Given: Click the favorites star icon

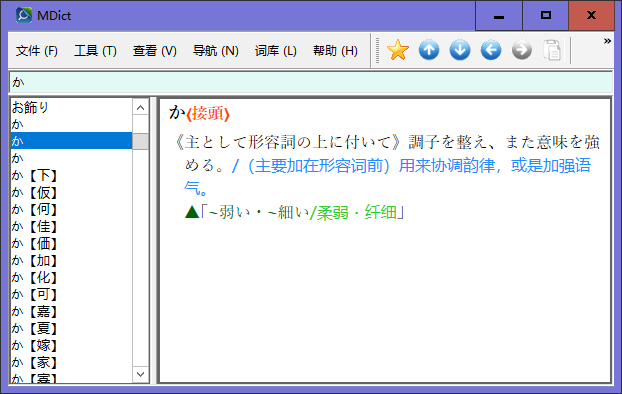Looking at the screenshot, I should pos(397,50).
